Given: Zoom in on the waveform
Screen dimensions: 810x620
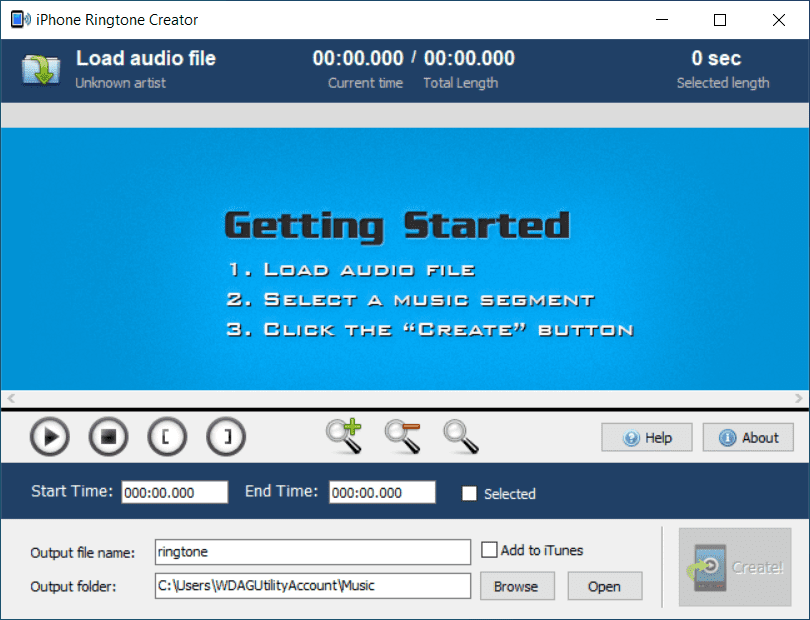Looking at the screenshot, I should click(344, 437).
